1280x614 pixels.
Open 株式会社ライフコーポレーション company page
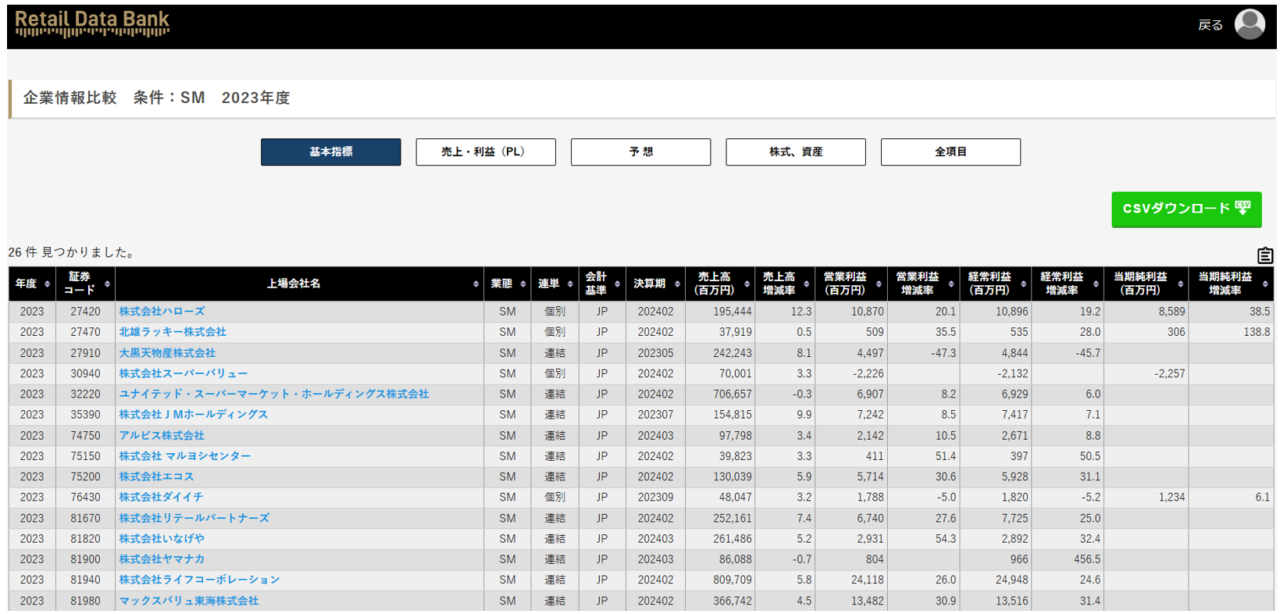click(x=199, y=580)
